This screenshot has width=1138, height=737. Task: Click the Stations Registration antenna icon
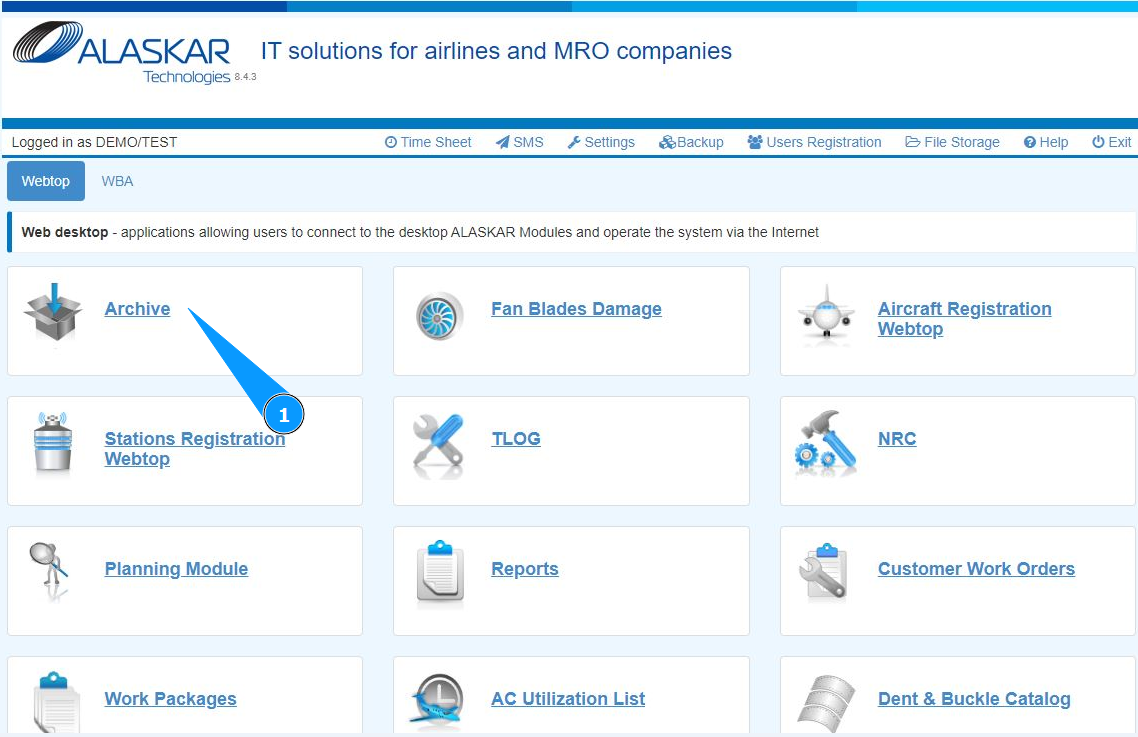(53, 443)
